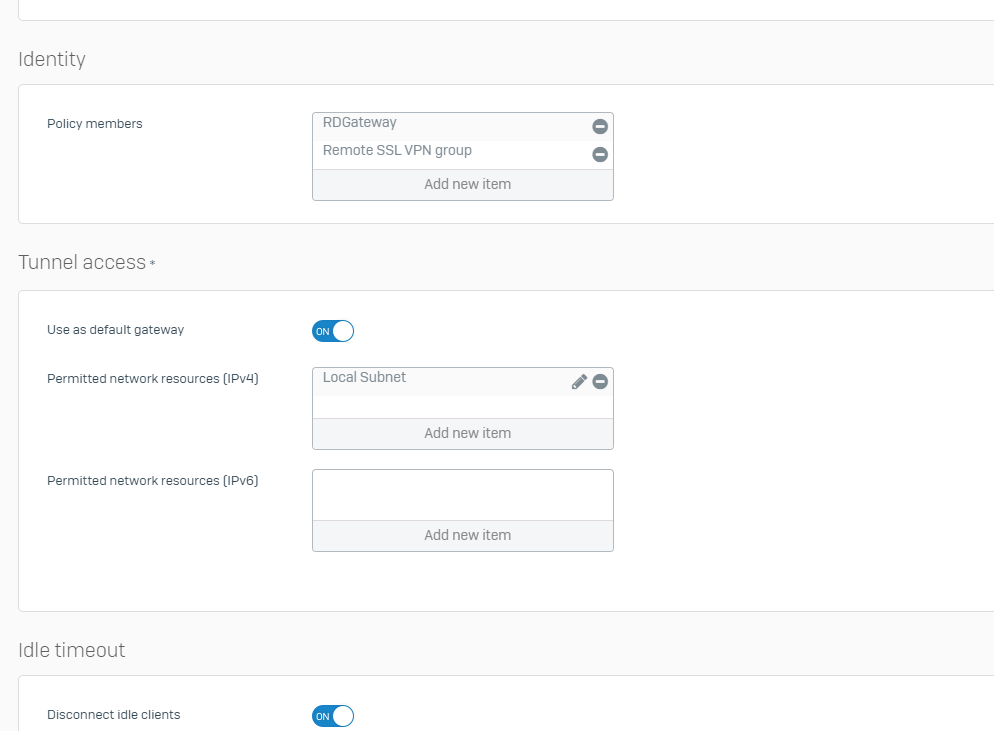Remove Local Subnet from IPv4 resources

600,382
